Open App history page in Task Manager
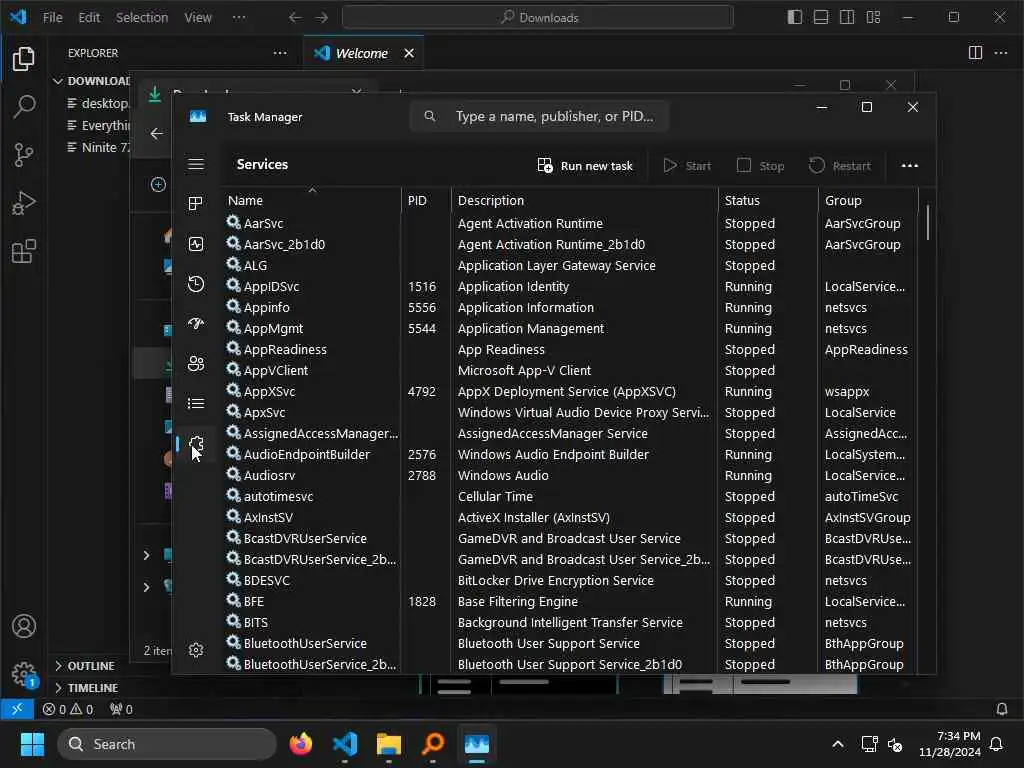Image resolution: width=1024 pixels, height=768 pixels. click(x=196, y=284)
